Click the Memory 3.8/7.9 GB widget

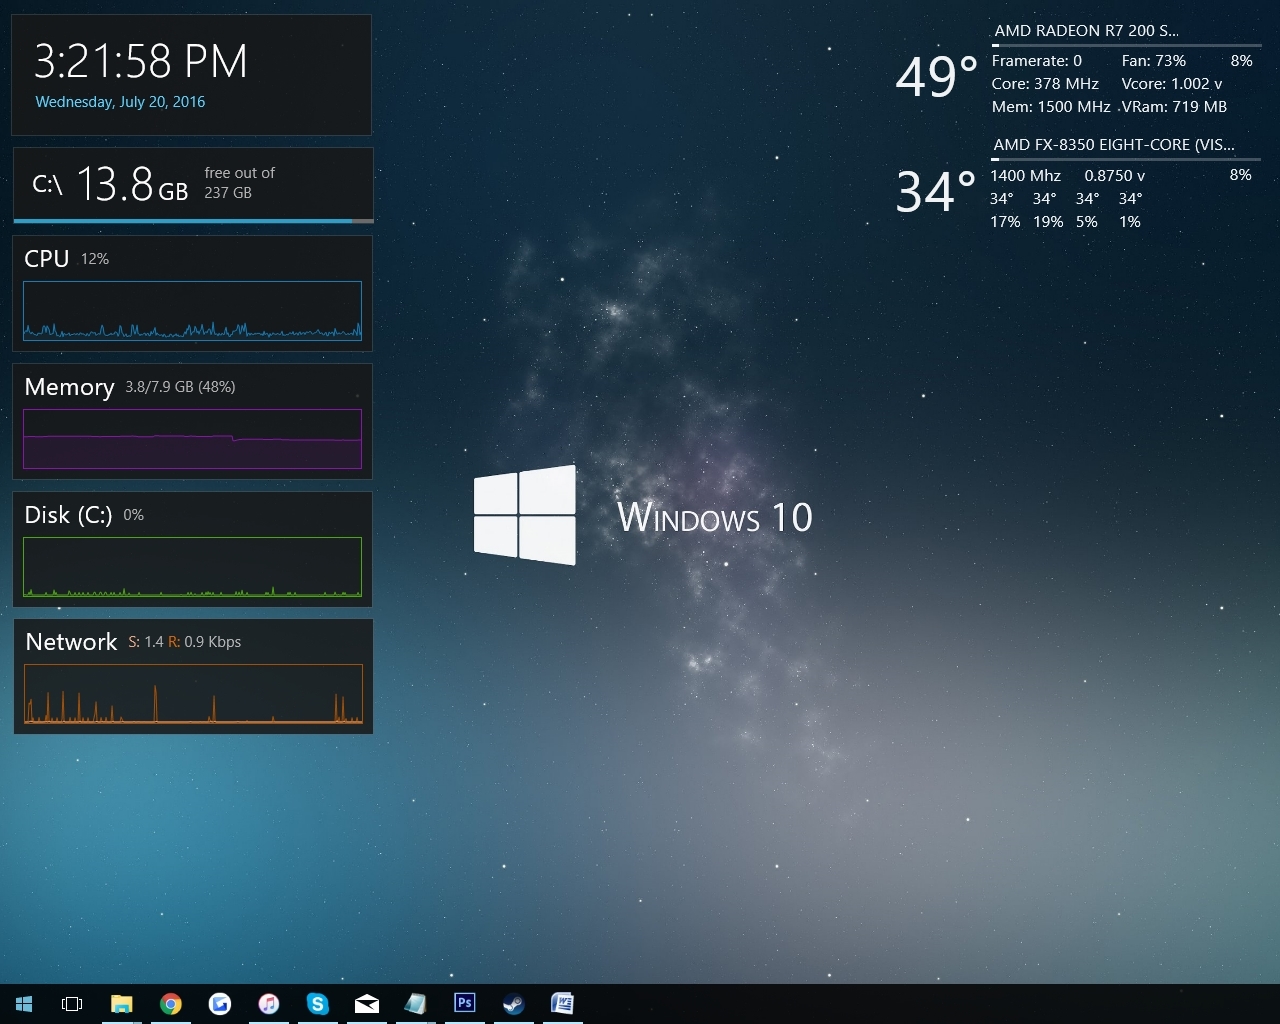tap(192, 421)
